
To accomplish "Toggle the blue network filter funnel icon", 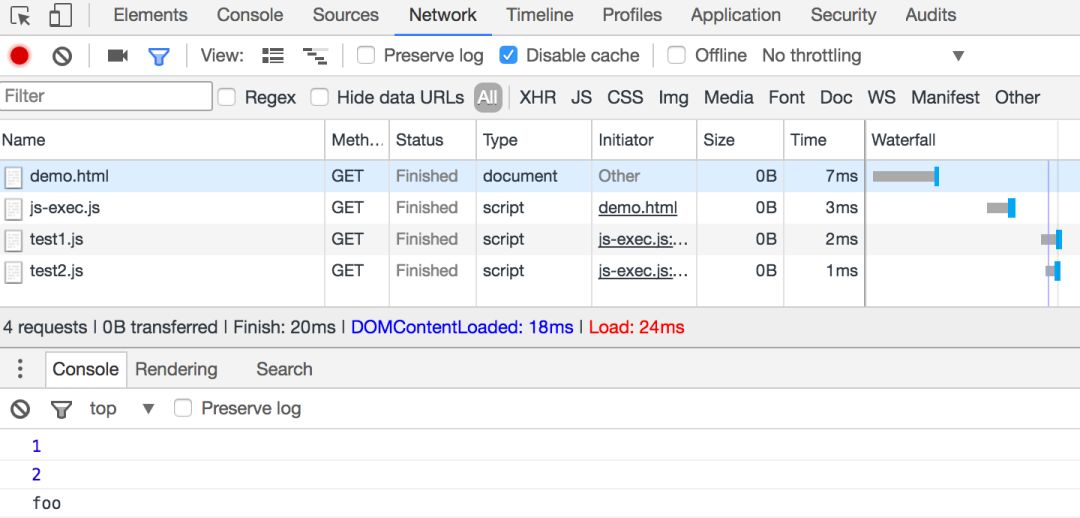I will point(159,56).
